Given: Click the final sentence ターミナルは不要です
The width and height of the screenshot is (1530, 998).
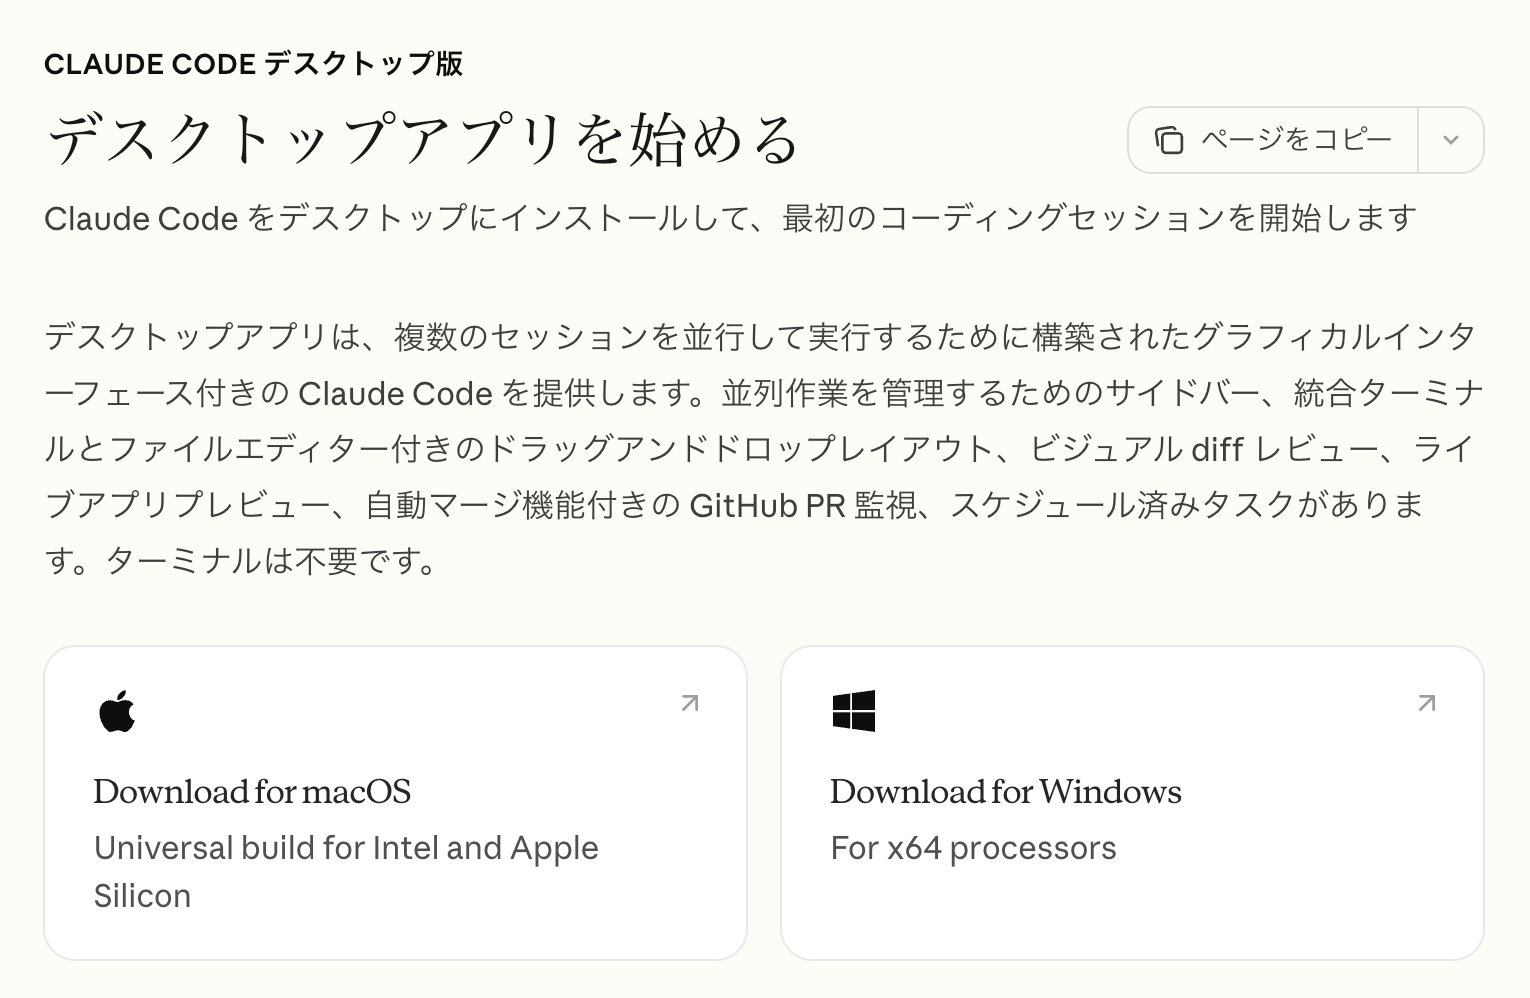Looking at the screenshot, I should click(270, 561).
